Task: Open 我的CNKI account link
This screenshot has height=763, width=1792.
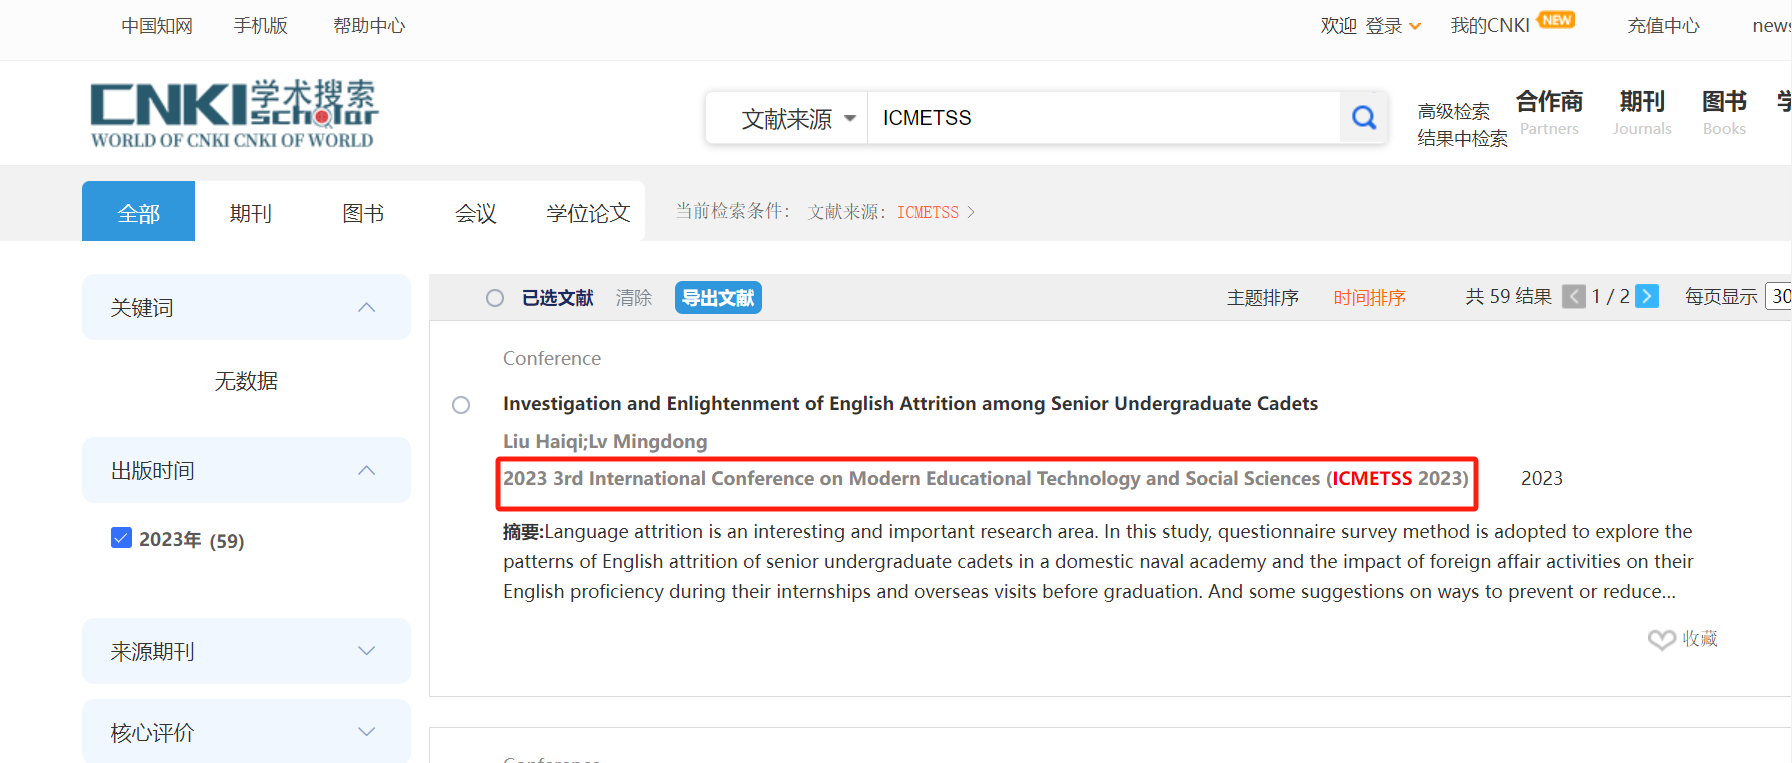Action: click(1490, 26)
